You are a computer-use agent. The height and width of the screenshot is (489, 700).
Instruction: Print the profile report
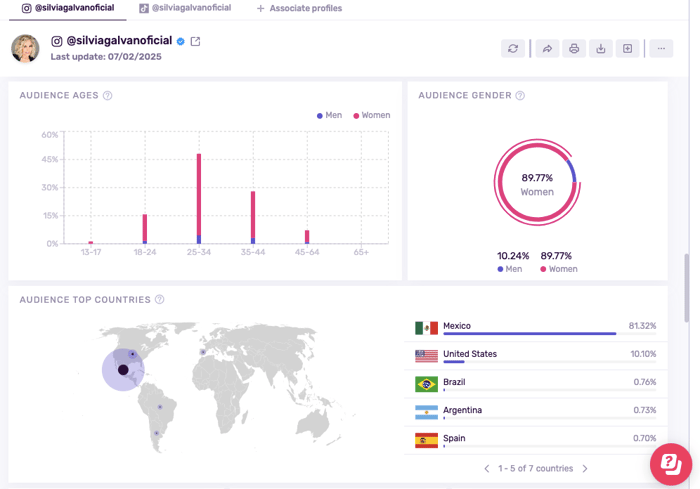pos(574,48)
